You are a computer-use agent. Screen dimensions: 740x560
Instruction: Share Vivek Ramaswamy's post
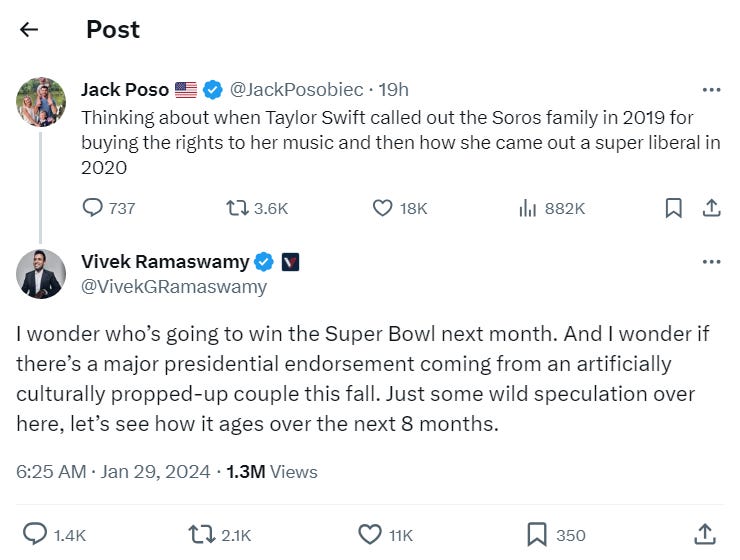click(704, 534)
